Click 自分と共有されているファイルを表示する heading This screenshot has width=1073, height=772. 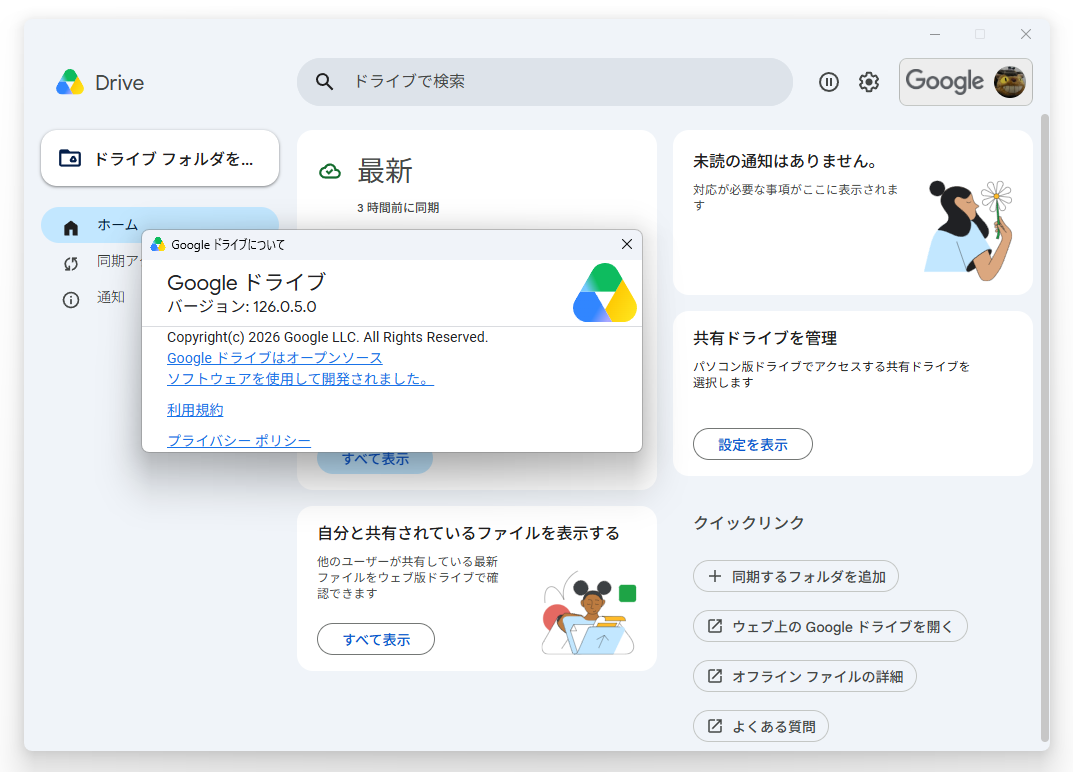pos(469,533)
